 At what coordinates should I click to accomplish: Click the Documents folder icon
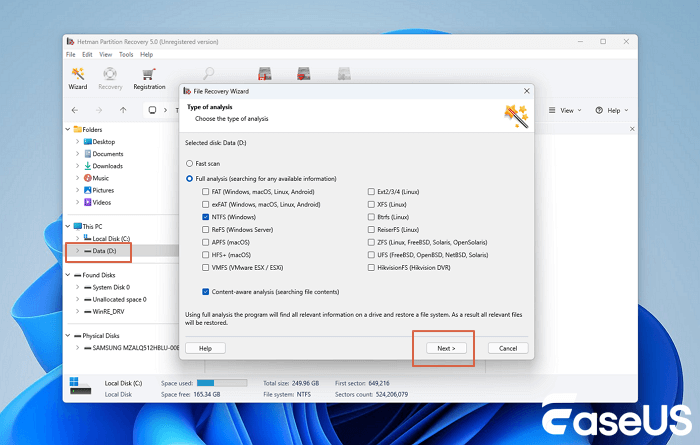click(x=88, y=154)
